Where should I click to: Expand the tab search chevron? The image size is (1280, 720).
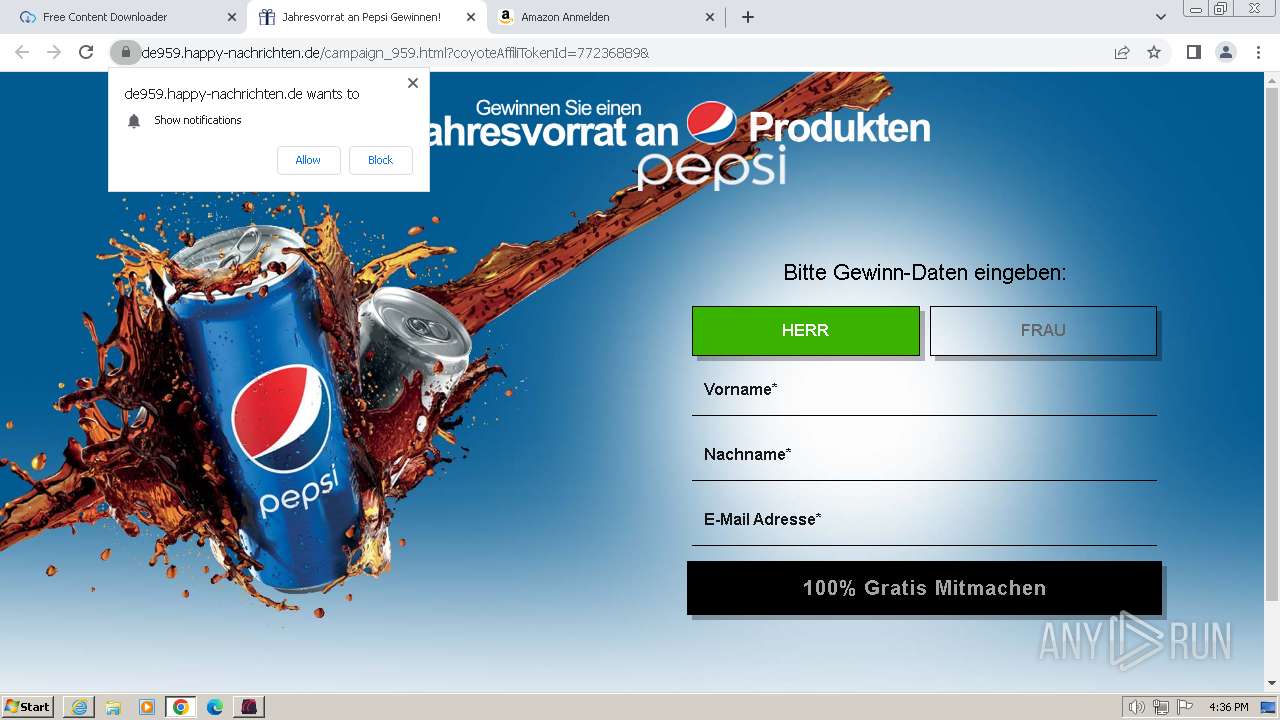click(1161, 17)
